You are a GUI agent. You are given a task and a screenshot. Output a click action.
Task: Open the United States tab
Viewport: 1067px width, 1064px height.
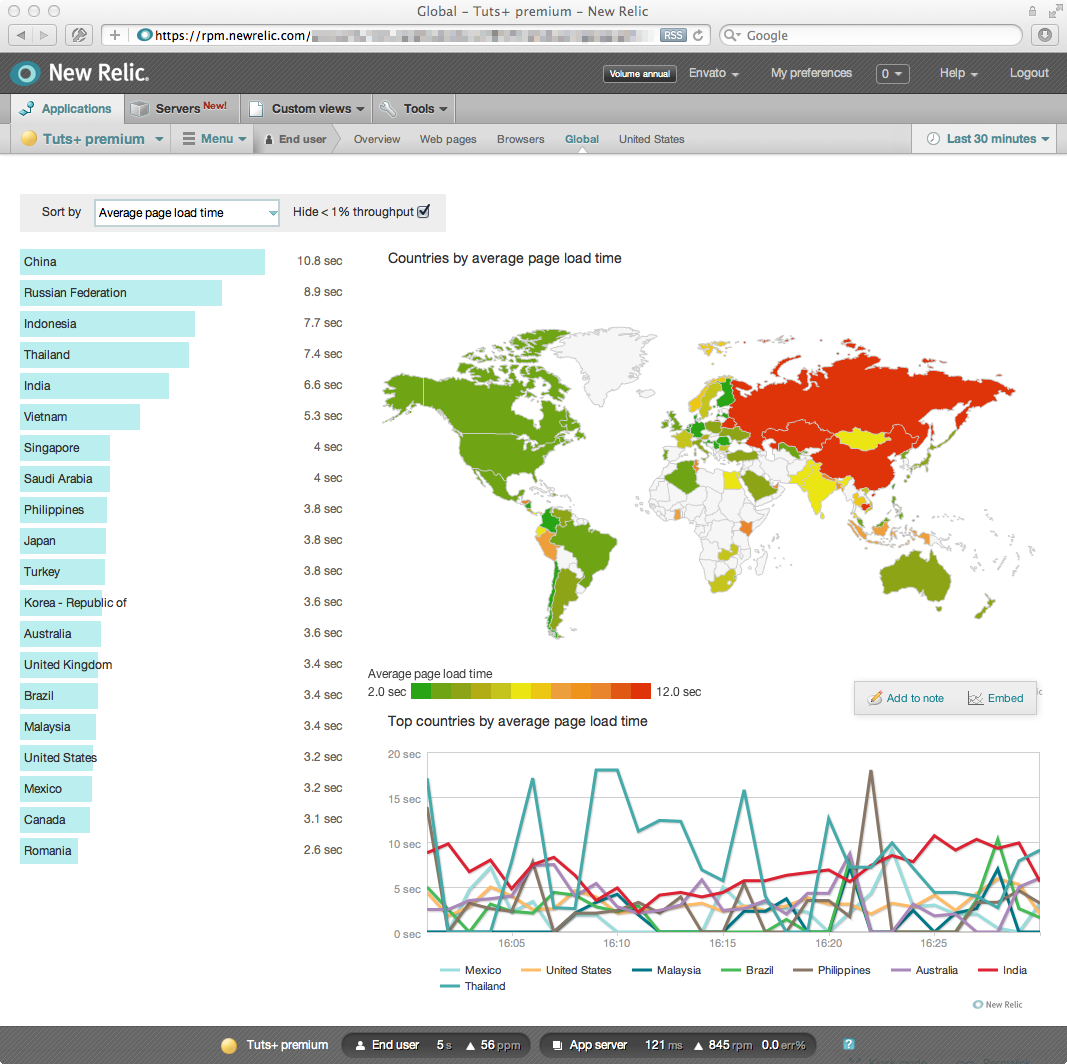click(x=651, y=139)
